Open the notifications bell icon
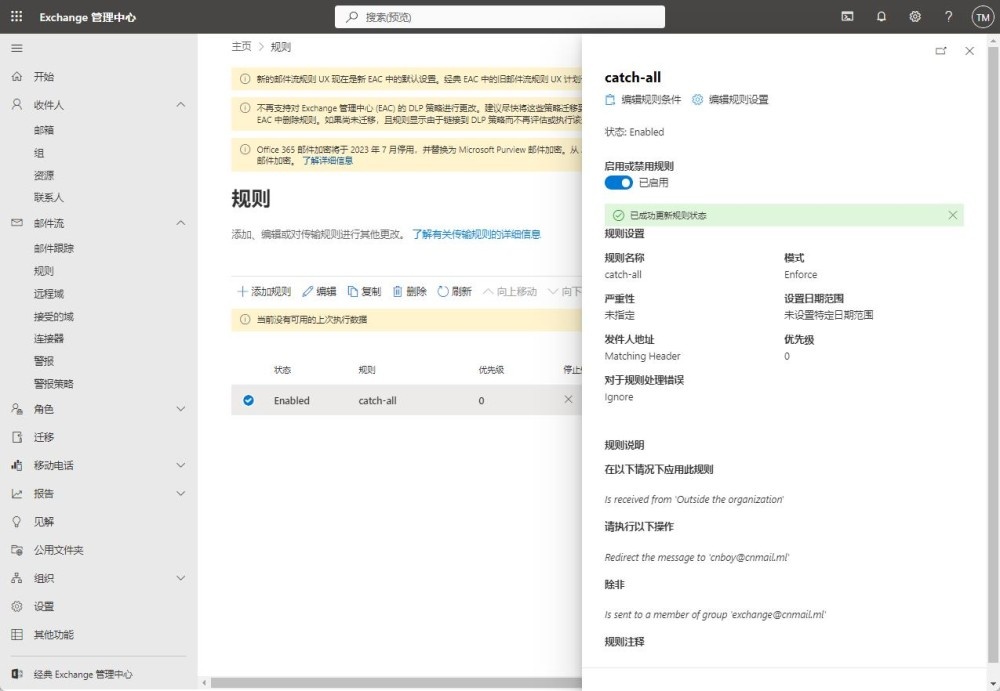The image size is (1000, 691). click(881, 17)
